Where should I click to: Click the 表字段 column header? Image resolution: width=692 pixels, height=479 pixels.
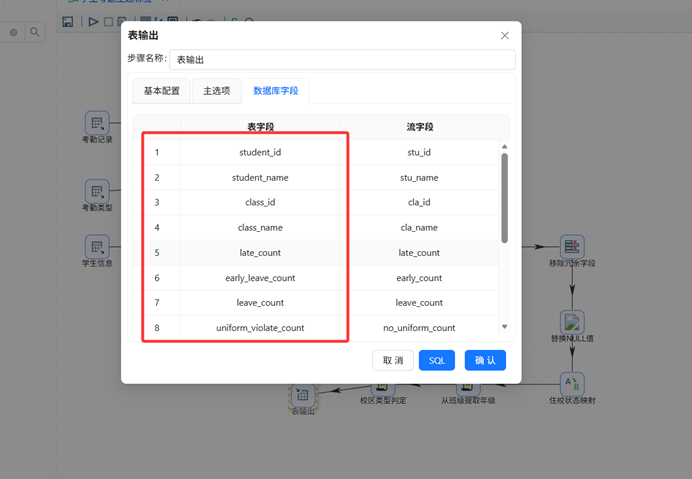(x=260, y=127)
